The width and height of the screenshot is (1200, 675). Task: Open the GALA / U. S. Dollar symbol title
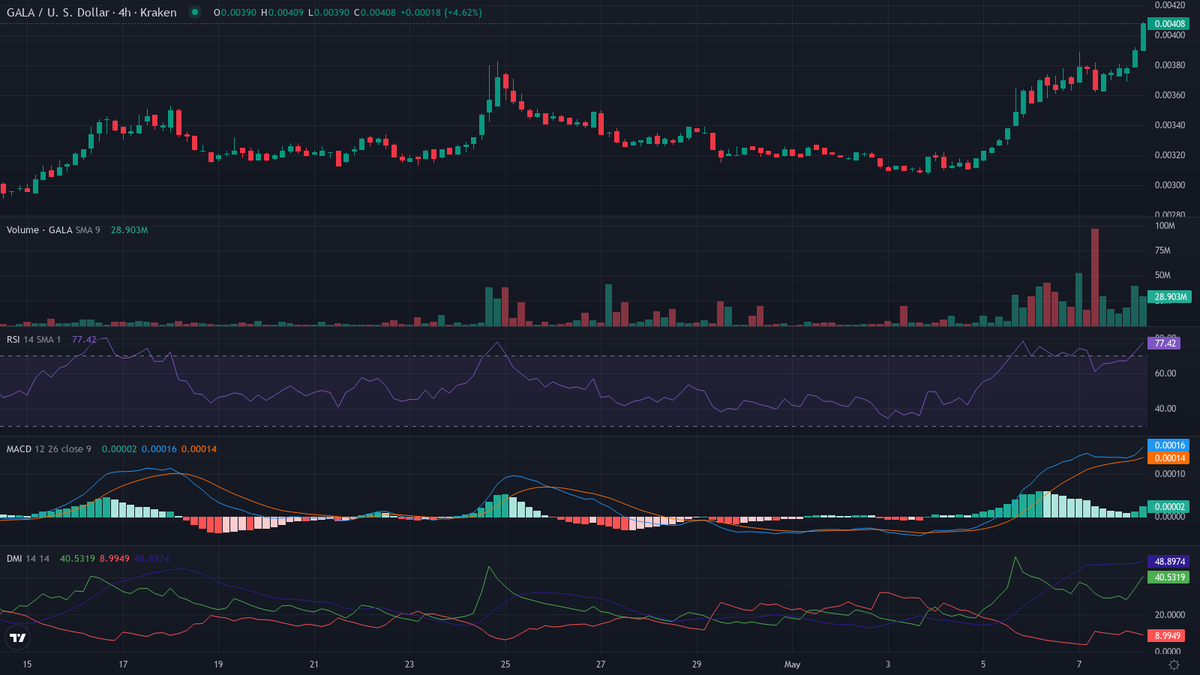tap(92, 12)
